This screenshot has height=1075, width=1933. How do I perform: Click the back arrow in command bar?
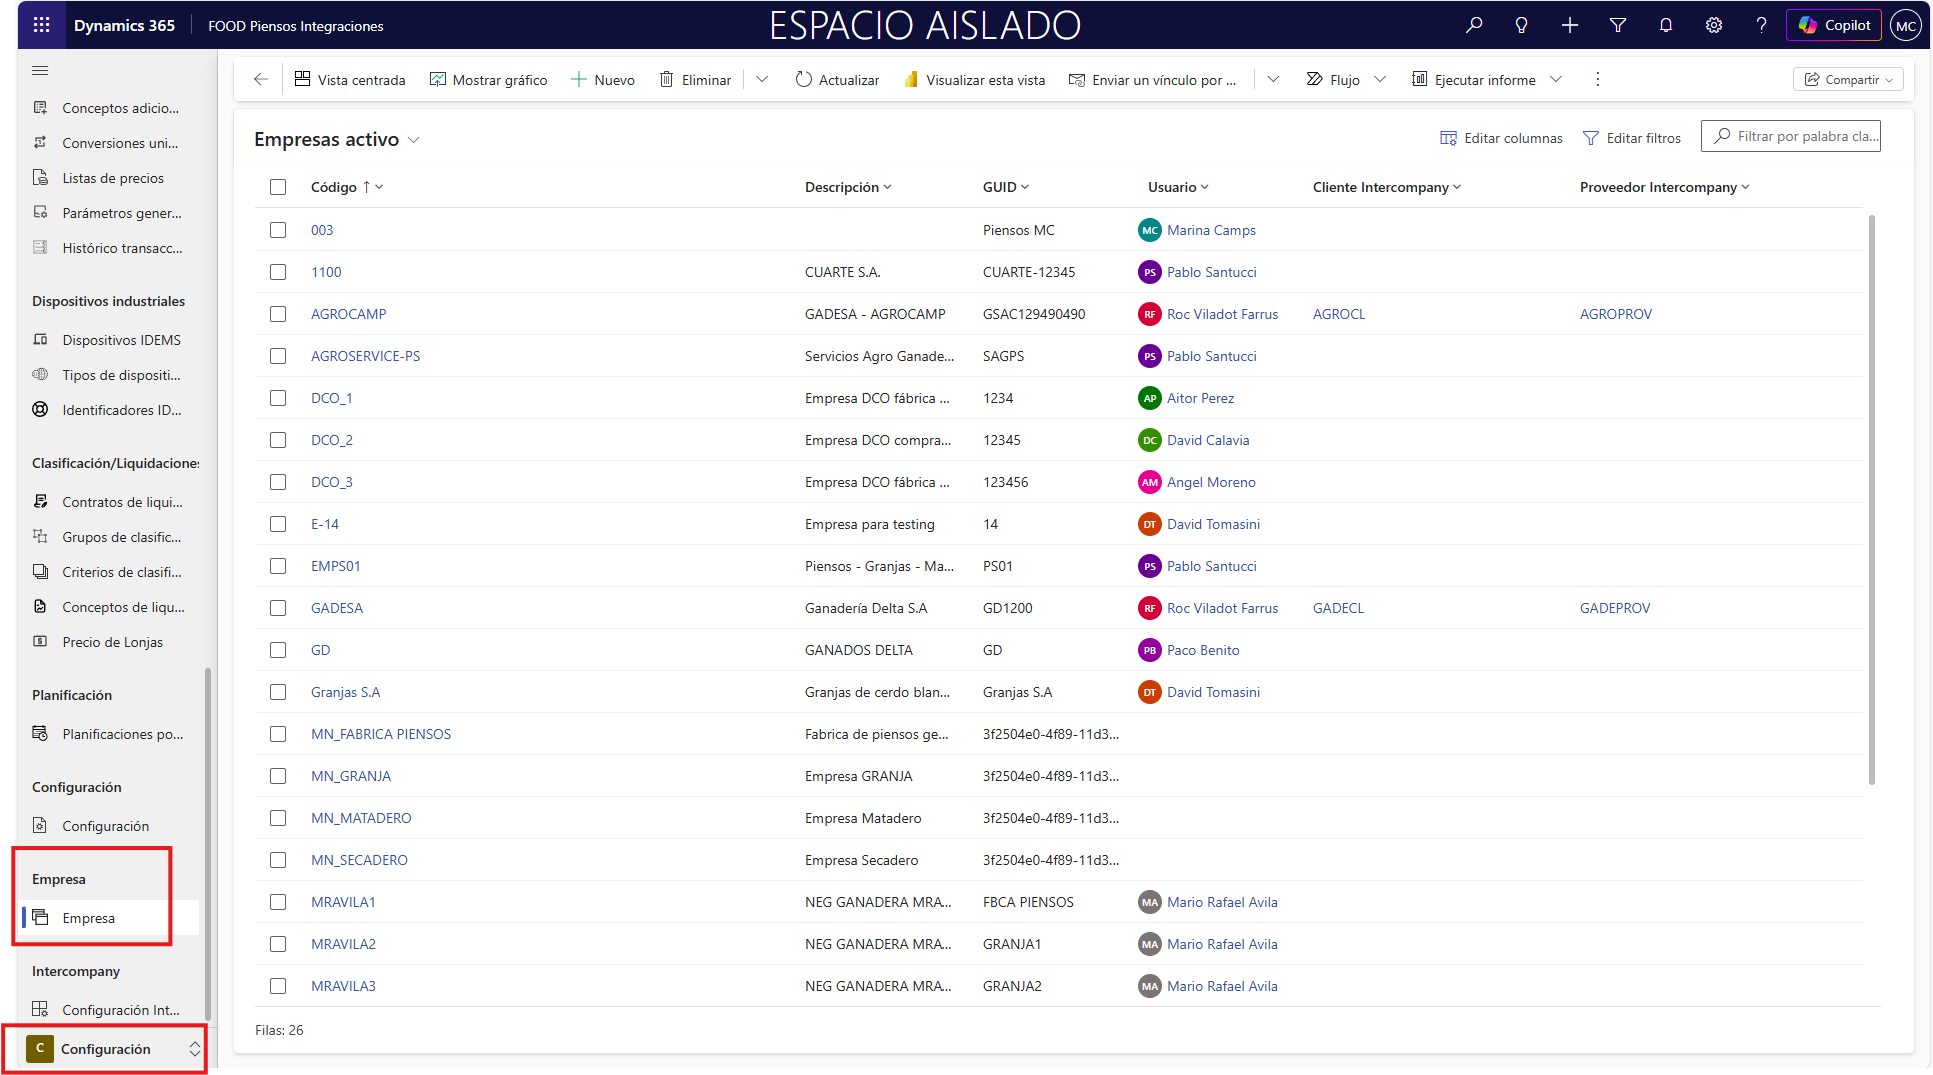coord(261,79)
